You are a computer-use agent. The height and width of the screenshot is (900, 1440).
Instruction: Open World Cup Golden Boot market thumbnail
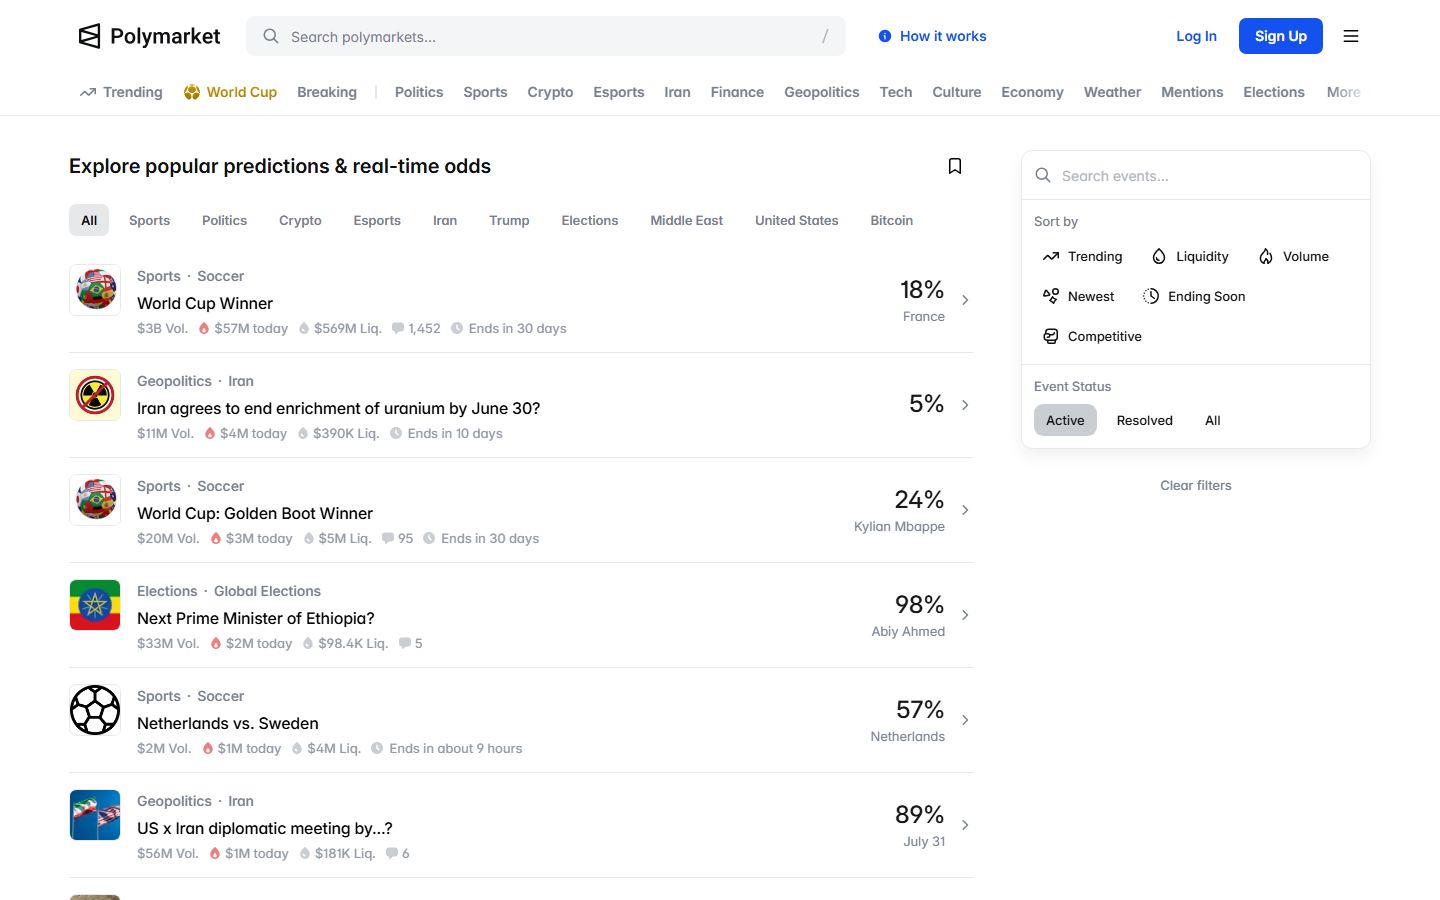click(x=95, y=500)
